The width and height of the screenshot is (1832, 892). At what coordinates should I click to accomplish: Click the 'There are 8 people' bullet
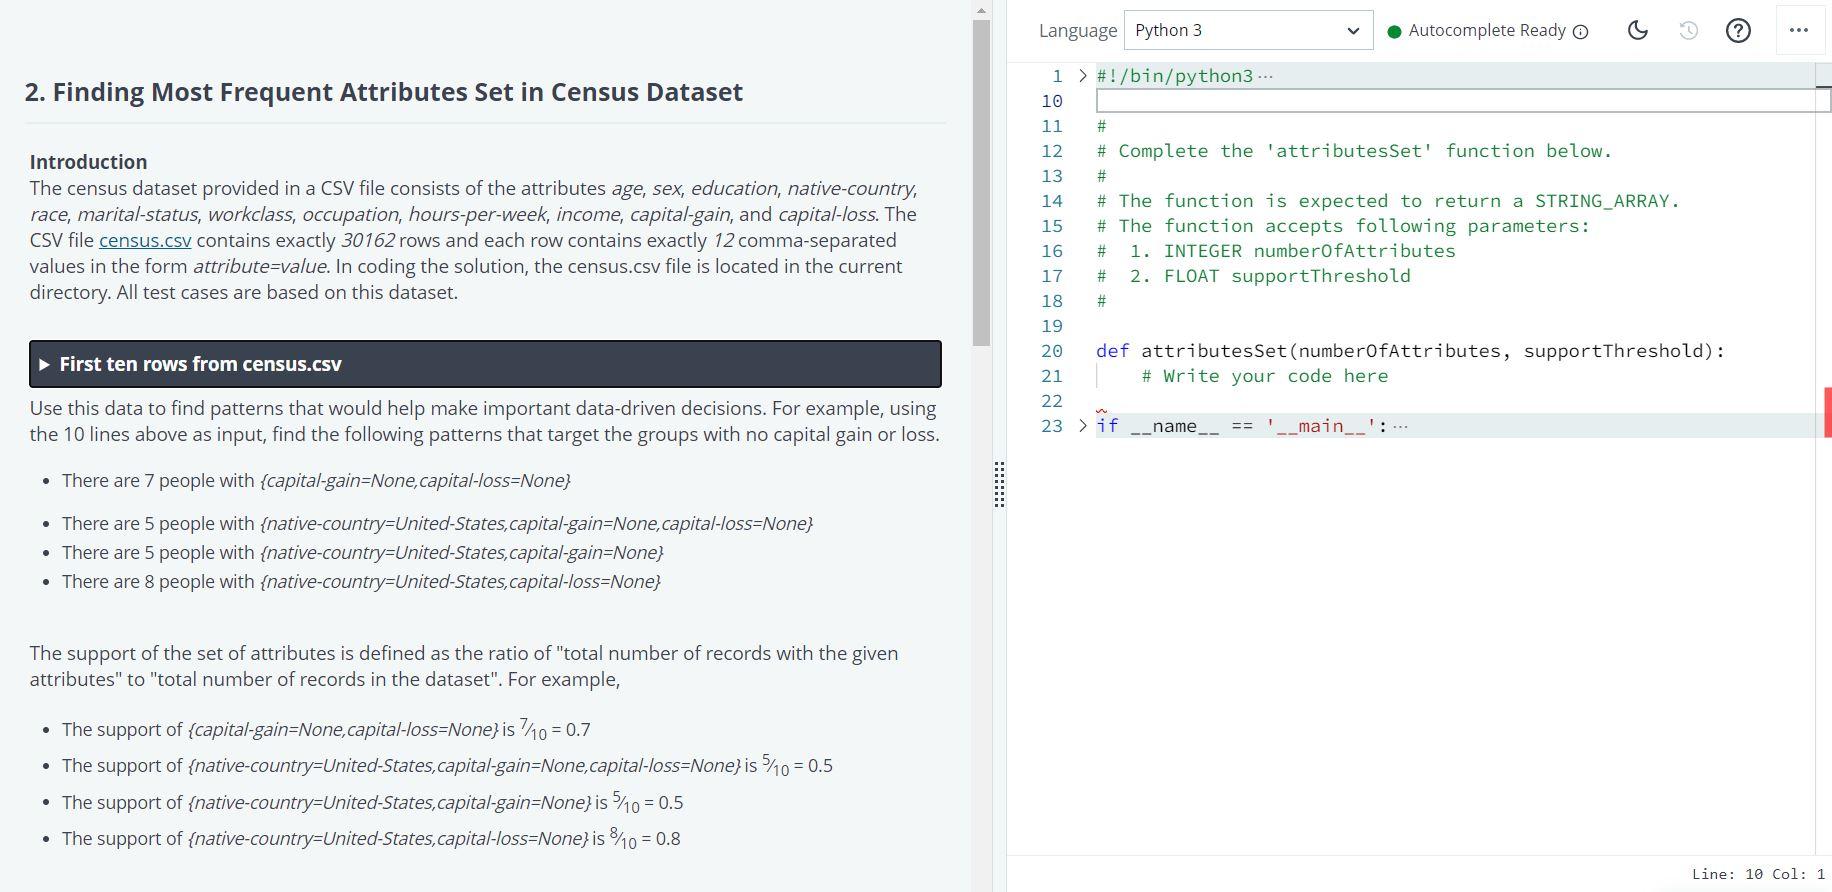pyautogui.click(x=361, y=582)
